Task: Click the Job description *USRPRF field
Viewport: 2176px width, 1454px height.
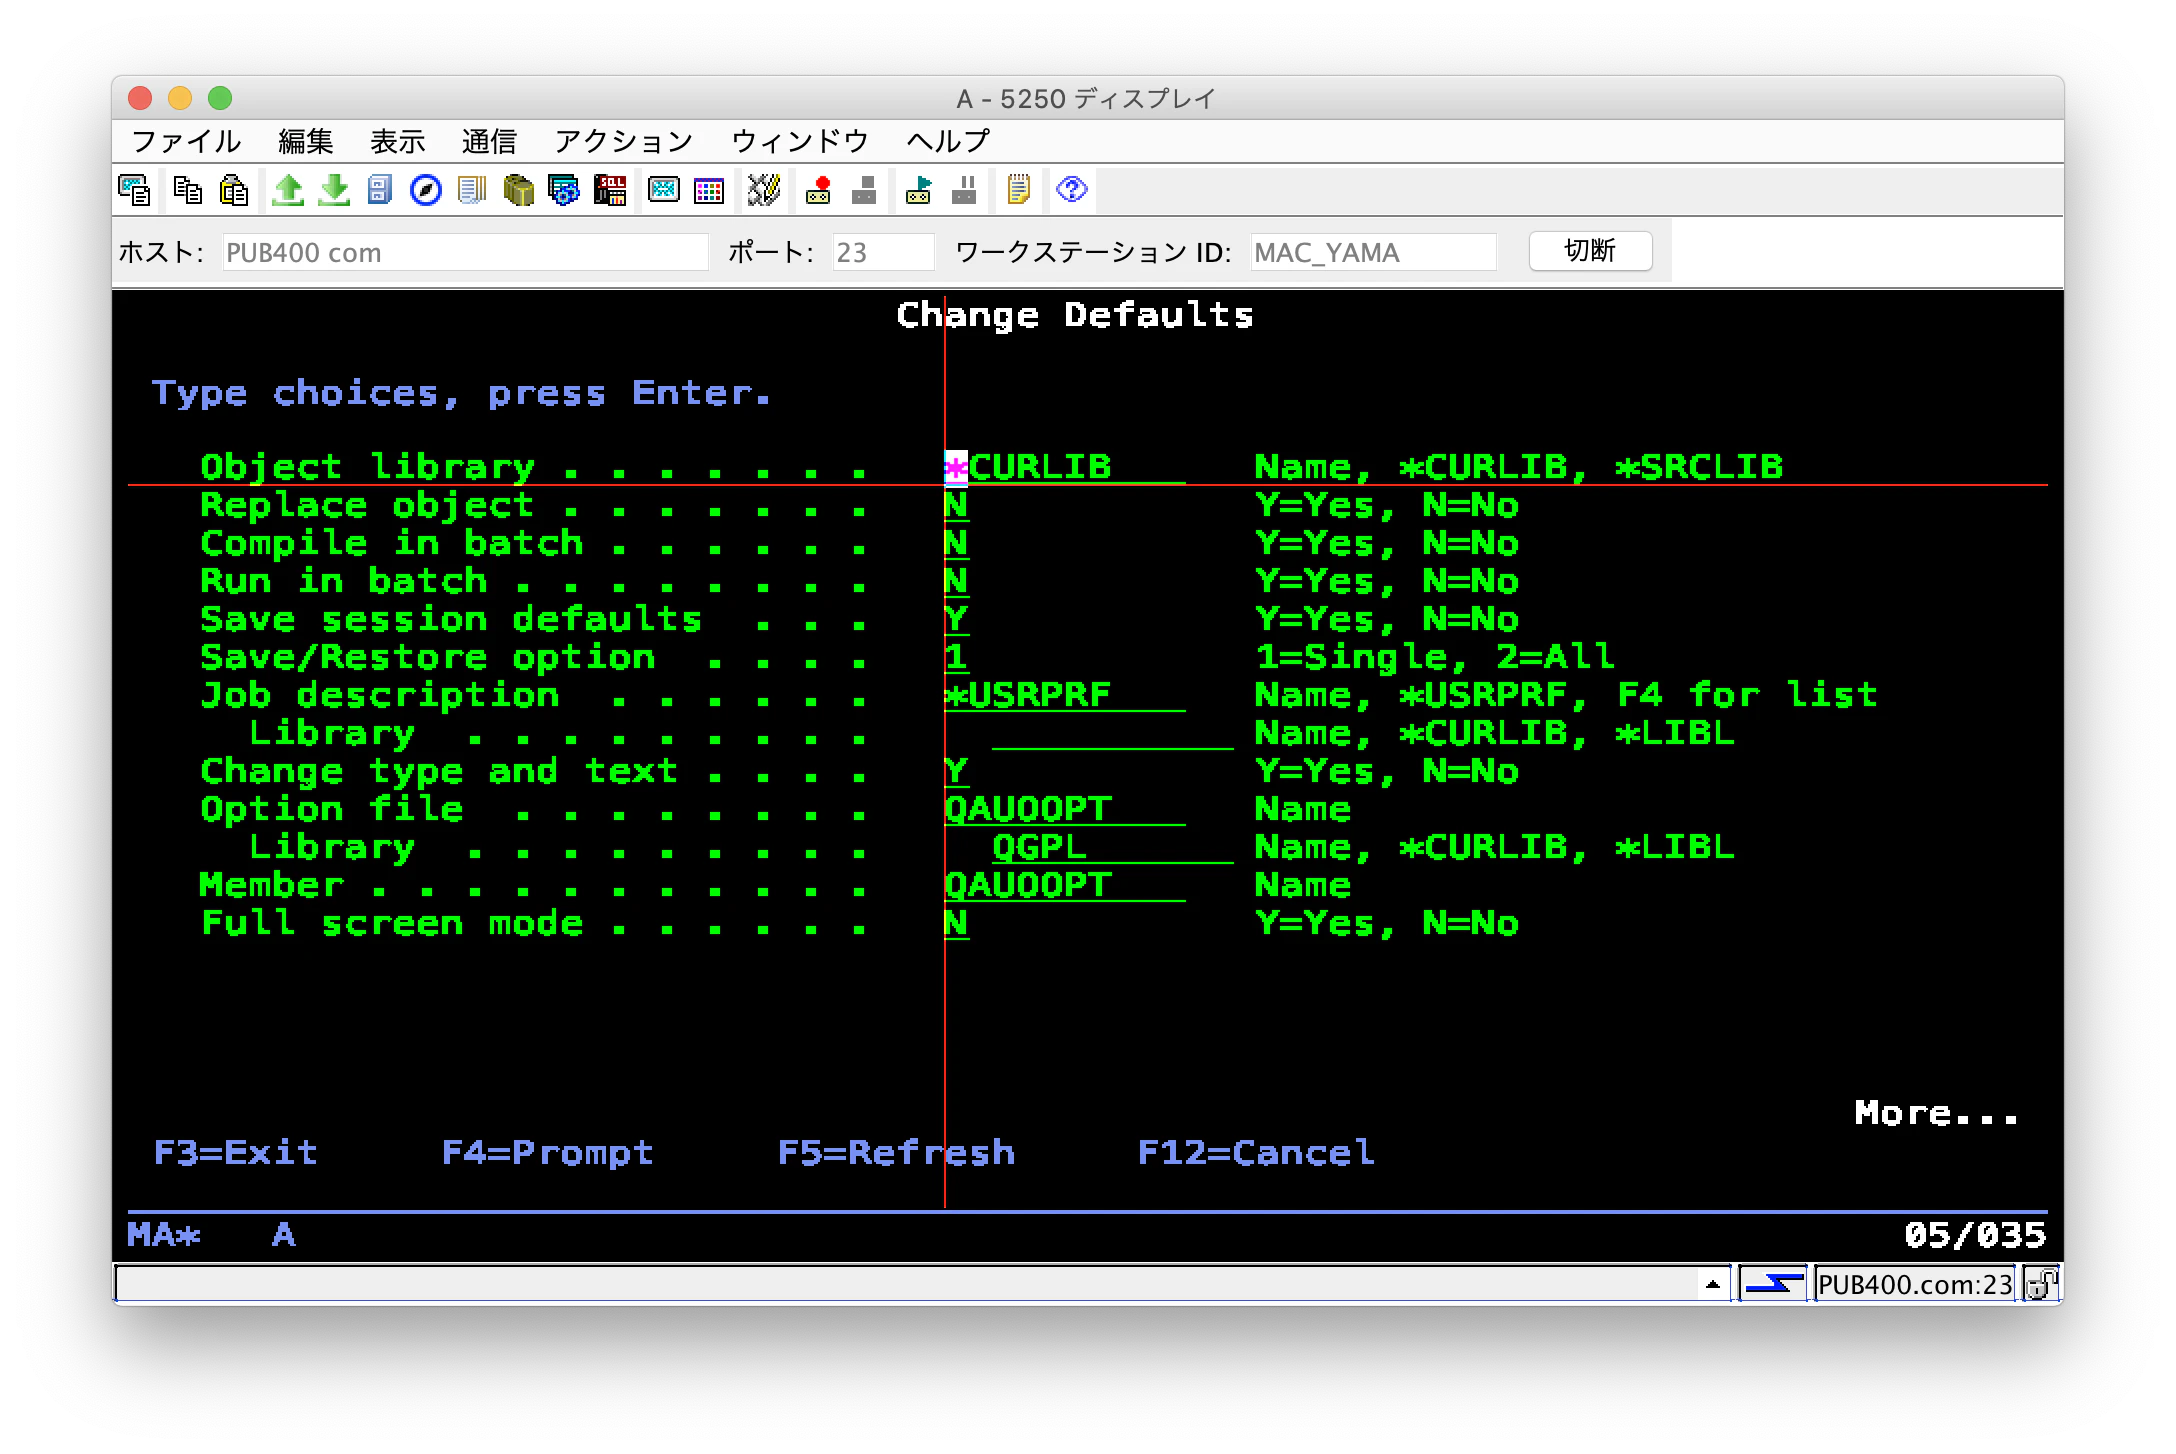Action: pos(1063,696)
